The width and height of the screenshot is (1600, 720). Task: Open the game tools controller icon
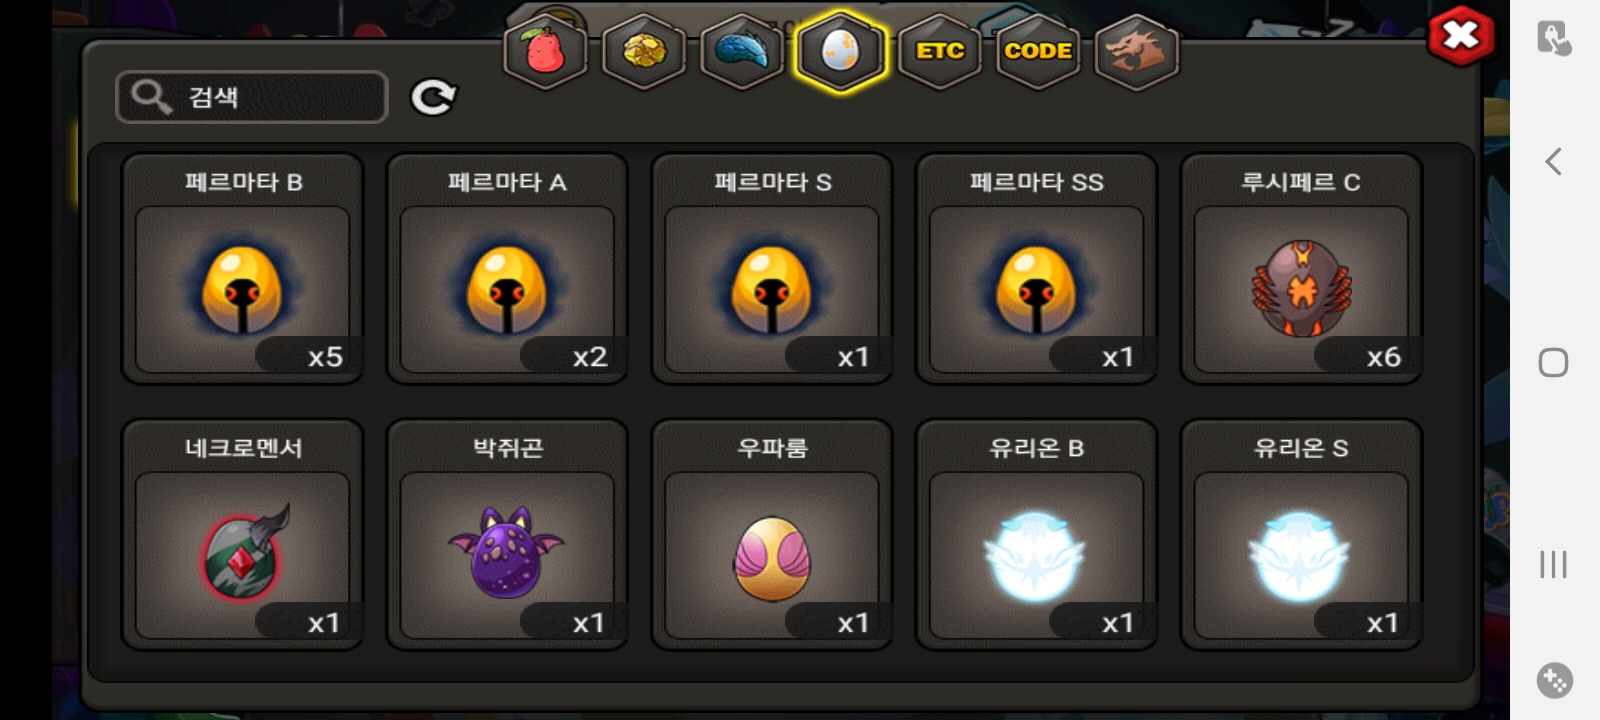coord(1554,681)
